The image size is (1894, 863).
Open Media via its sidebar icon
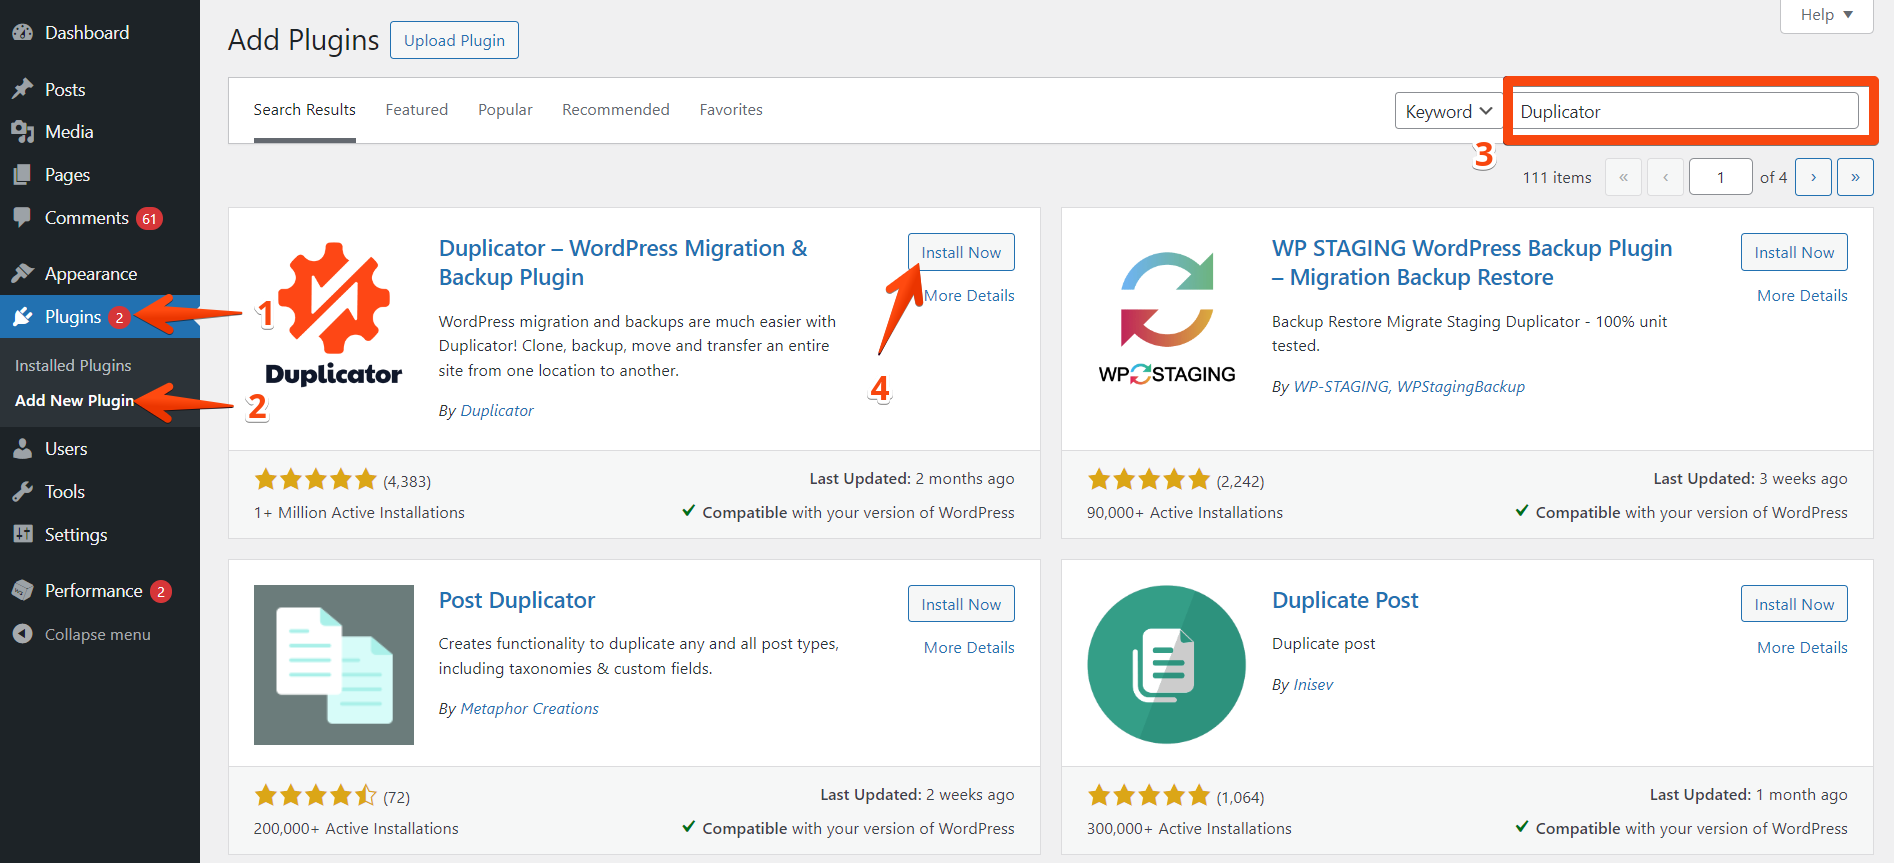(x=23, y=132)
